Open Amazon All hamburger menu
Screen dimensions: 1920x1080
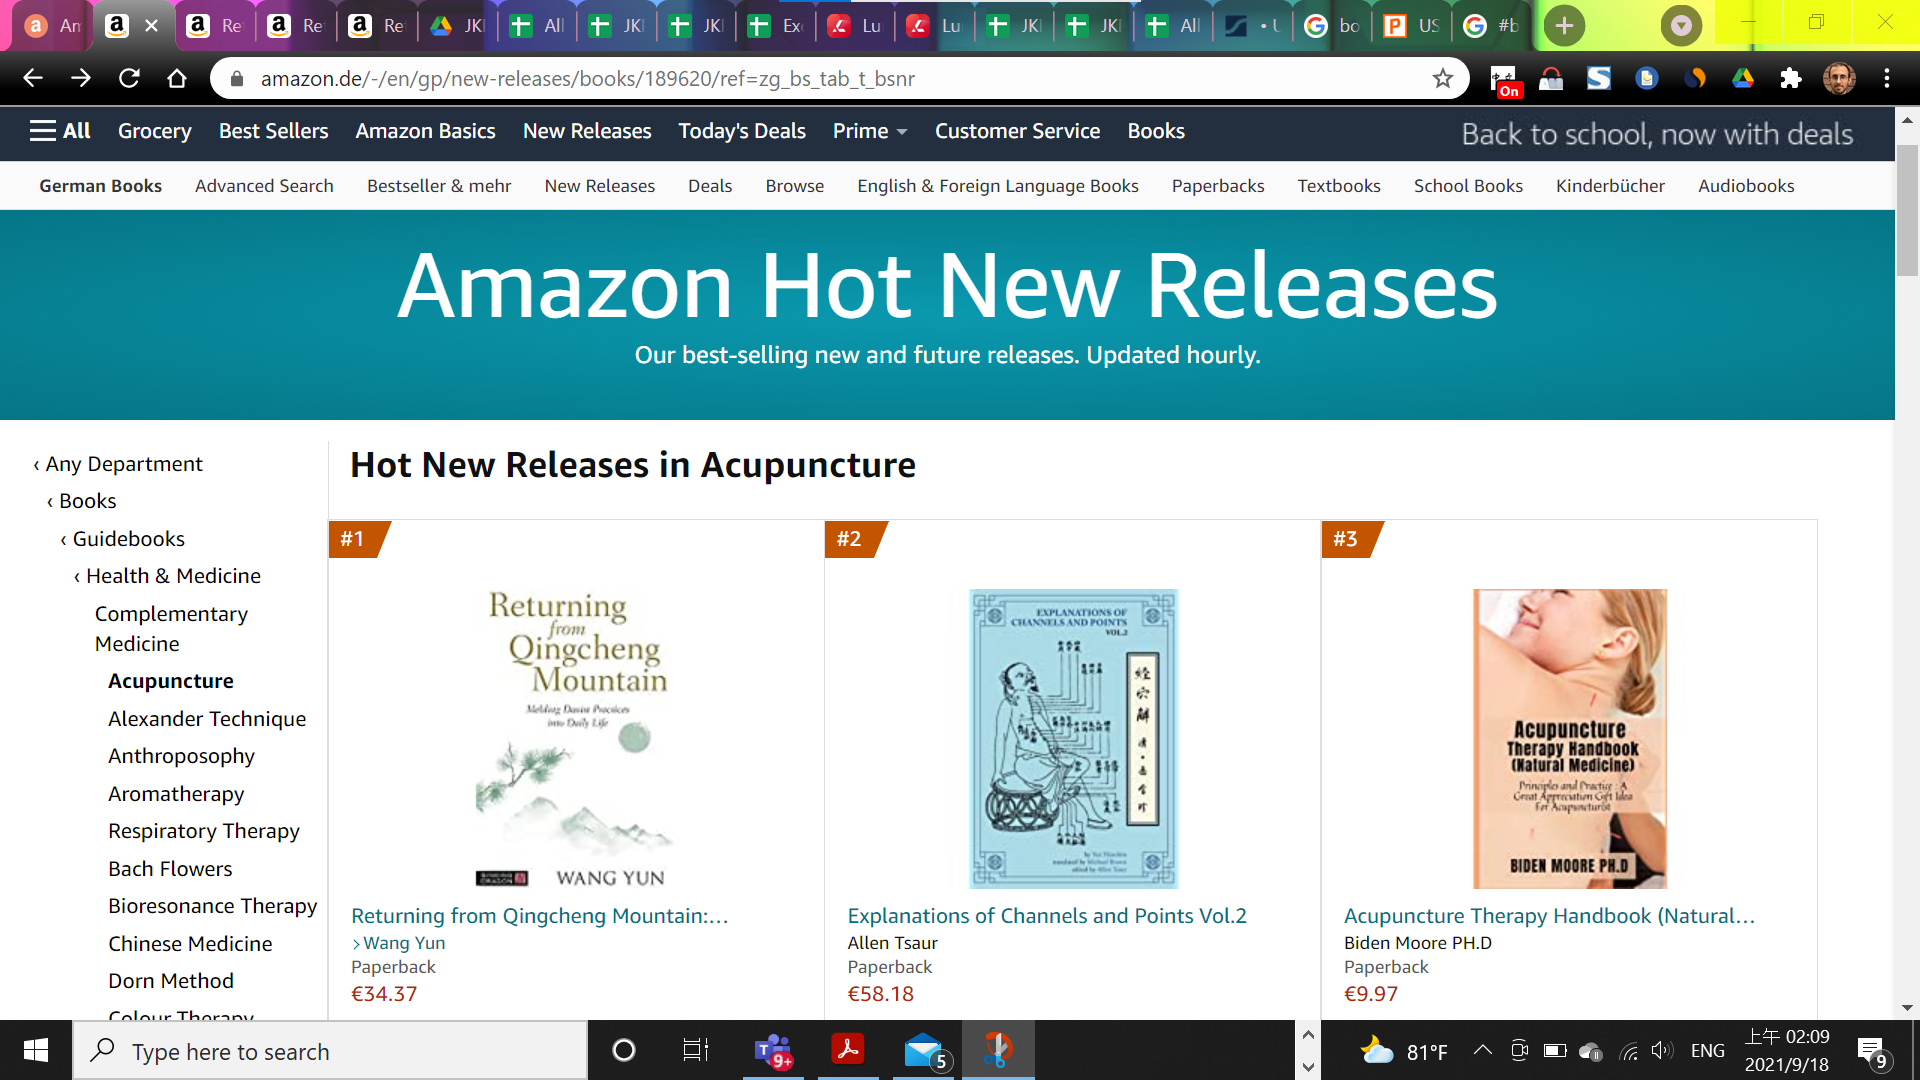tap(60, 131)
